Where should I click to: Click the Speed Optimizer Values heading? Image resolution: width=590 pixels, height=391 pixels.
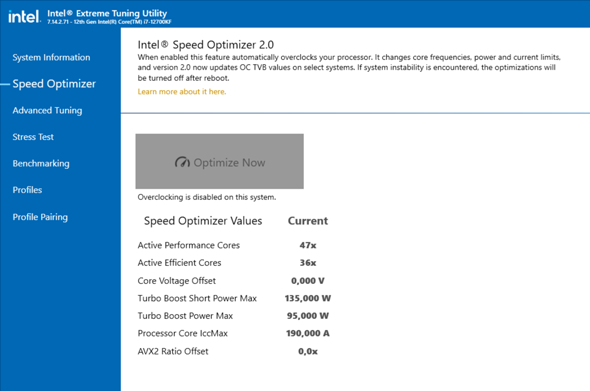[x=203, y=221]
